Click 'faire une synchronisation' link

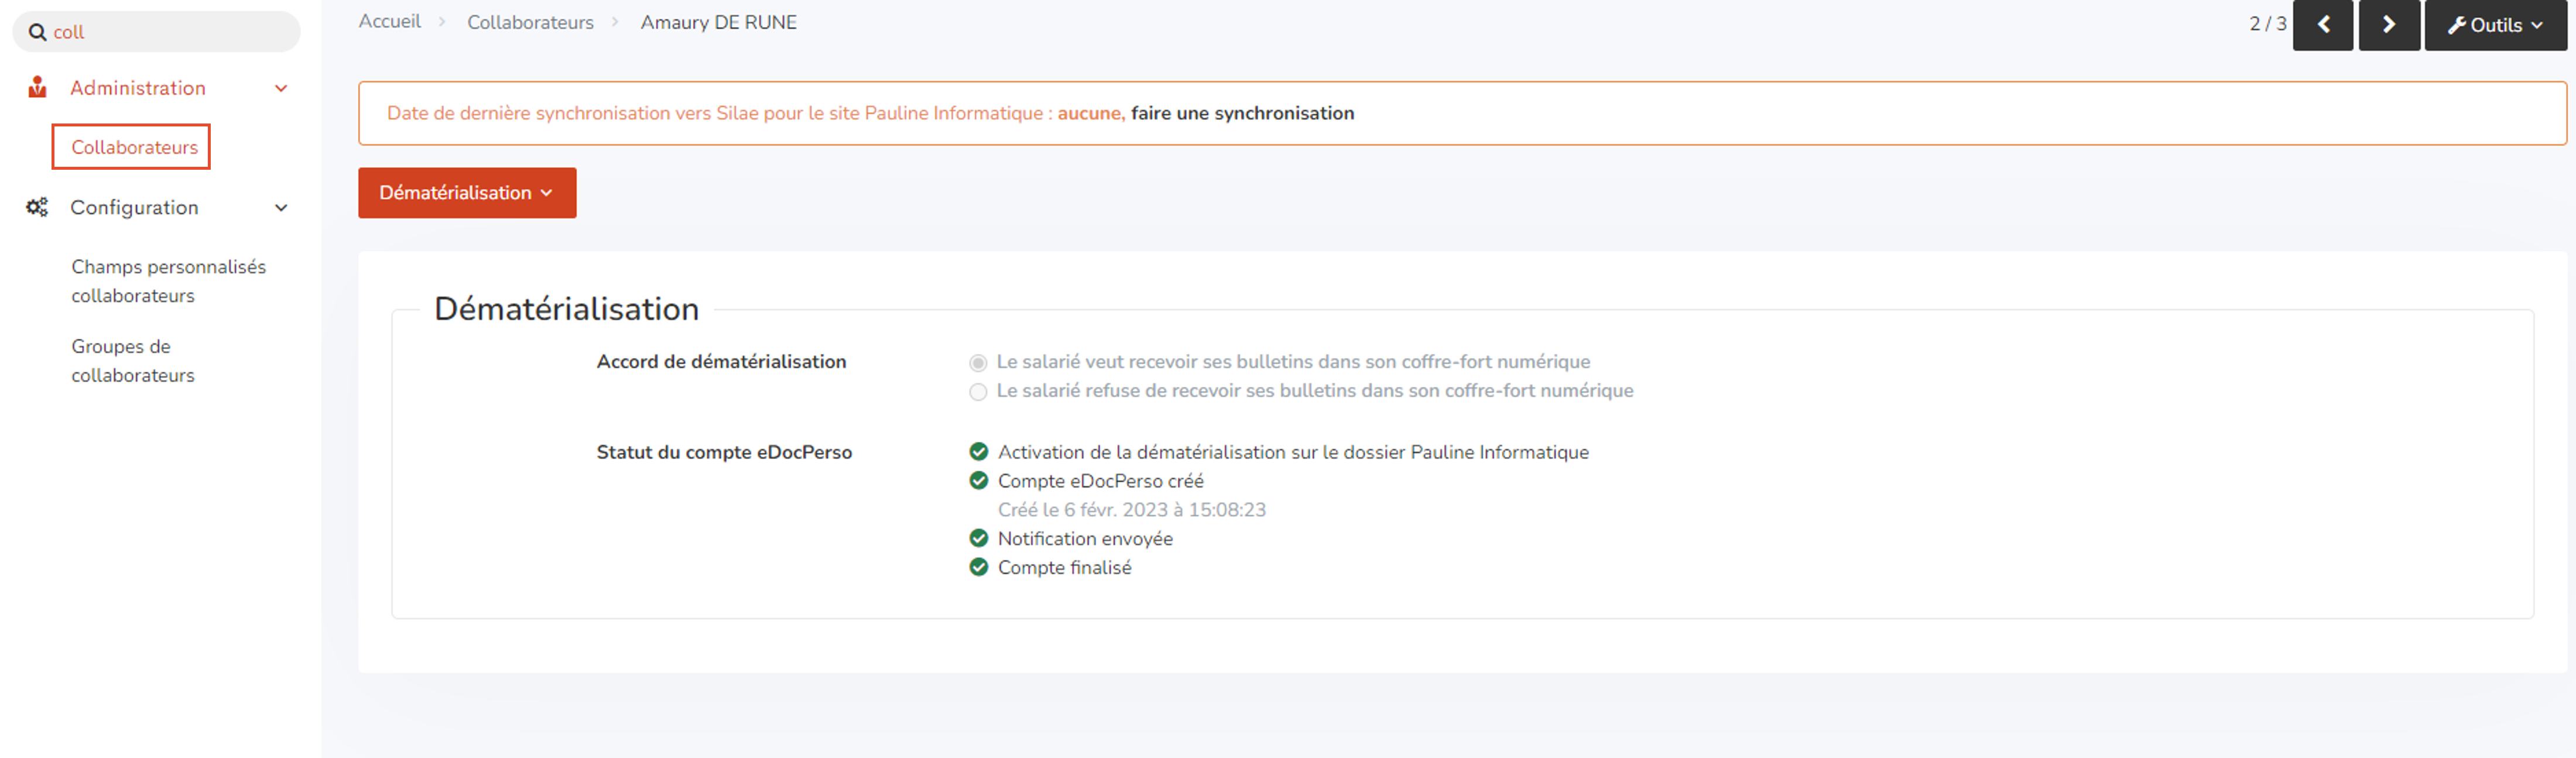click(x=1242, y=113)
